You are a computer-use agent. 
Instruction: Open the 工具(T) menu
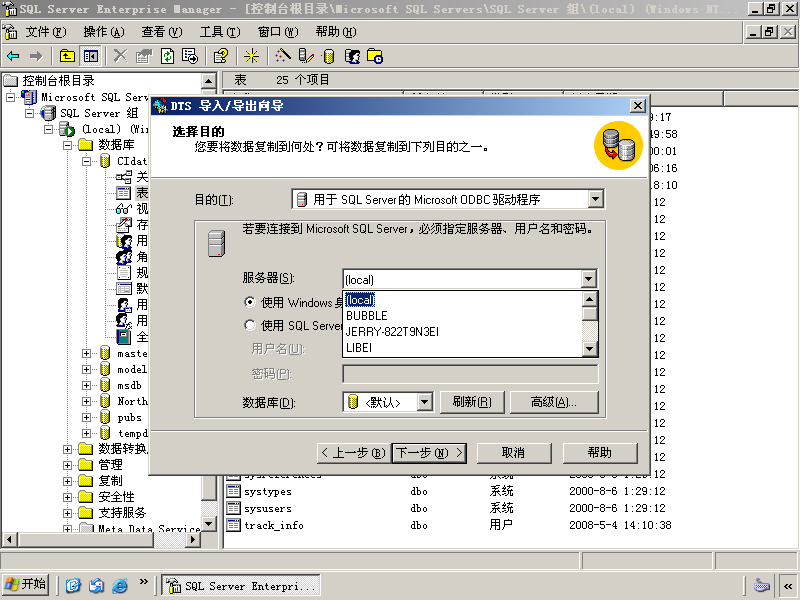click(x=220, y=32)
